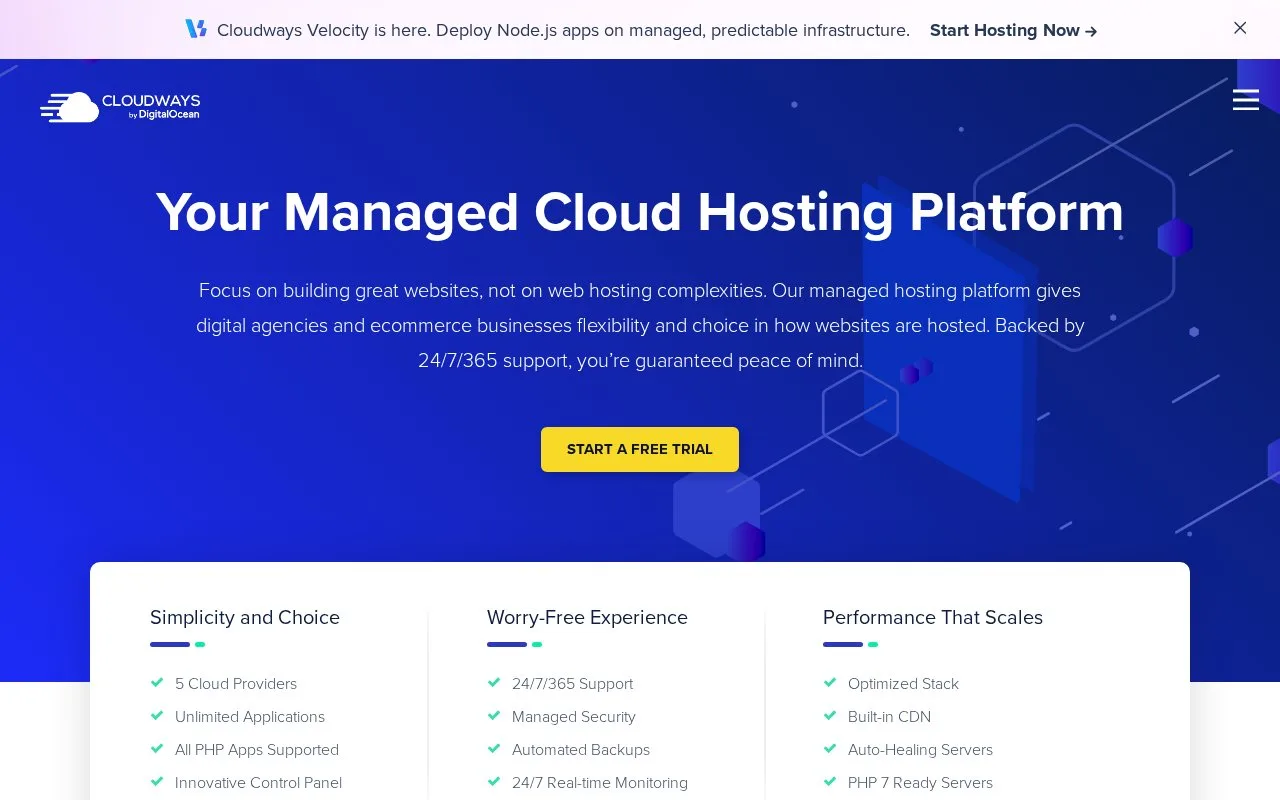Screen dimensions: 1280x800
Task: Click the checkmark beside Optimized Stack
Action: 830,683
